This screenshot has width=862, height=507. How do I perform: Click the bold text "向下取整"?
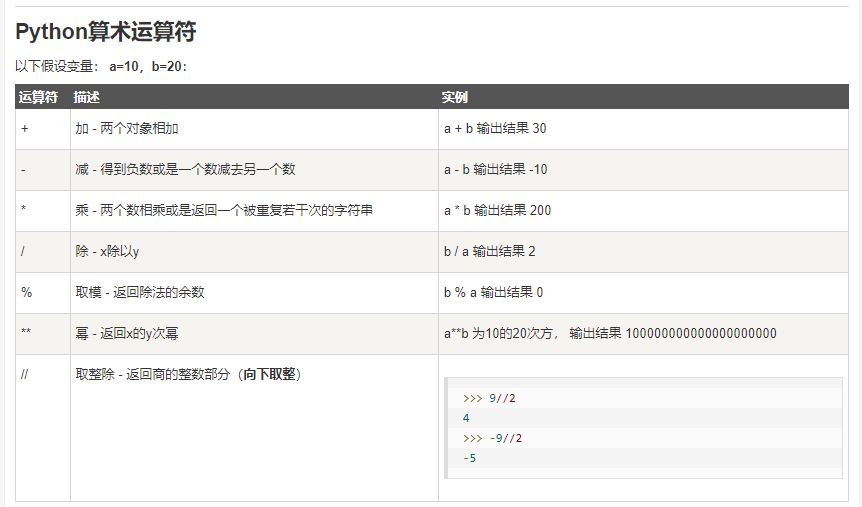coord(269,374)
